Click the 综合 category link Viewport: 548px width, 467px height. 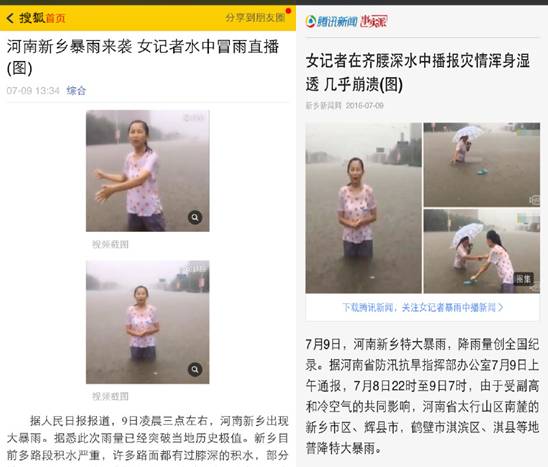[x=76, y=91]
